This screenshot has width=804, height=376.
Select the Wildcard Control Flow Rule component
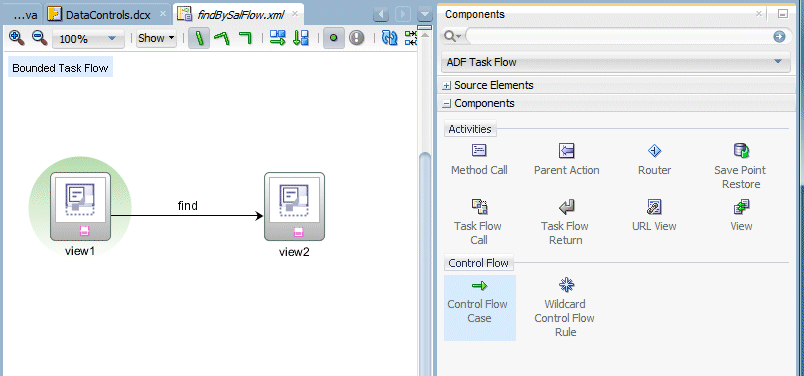pos(565,308)
